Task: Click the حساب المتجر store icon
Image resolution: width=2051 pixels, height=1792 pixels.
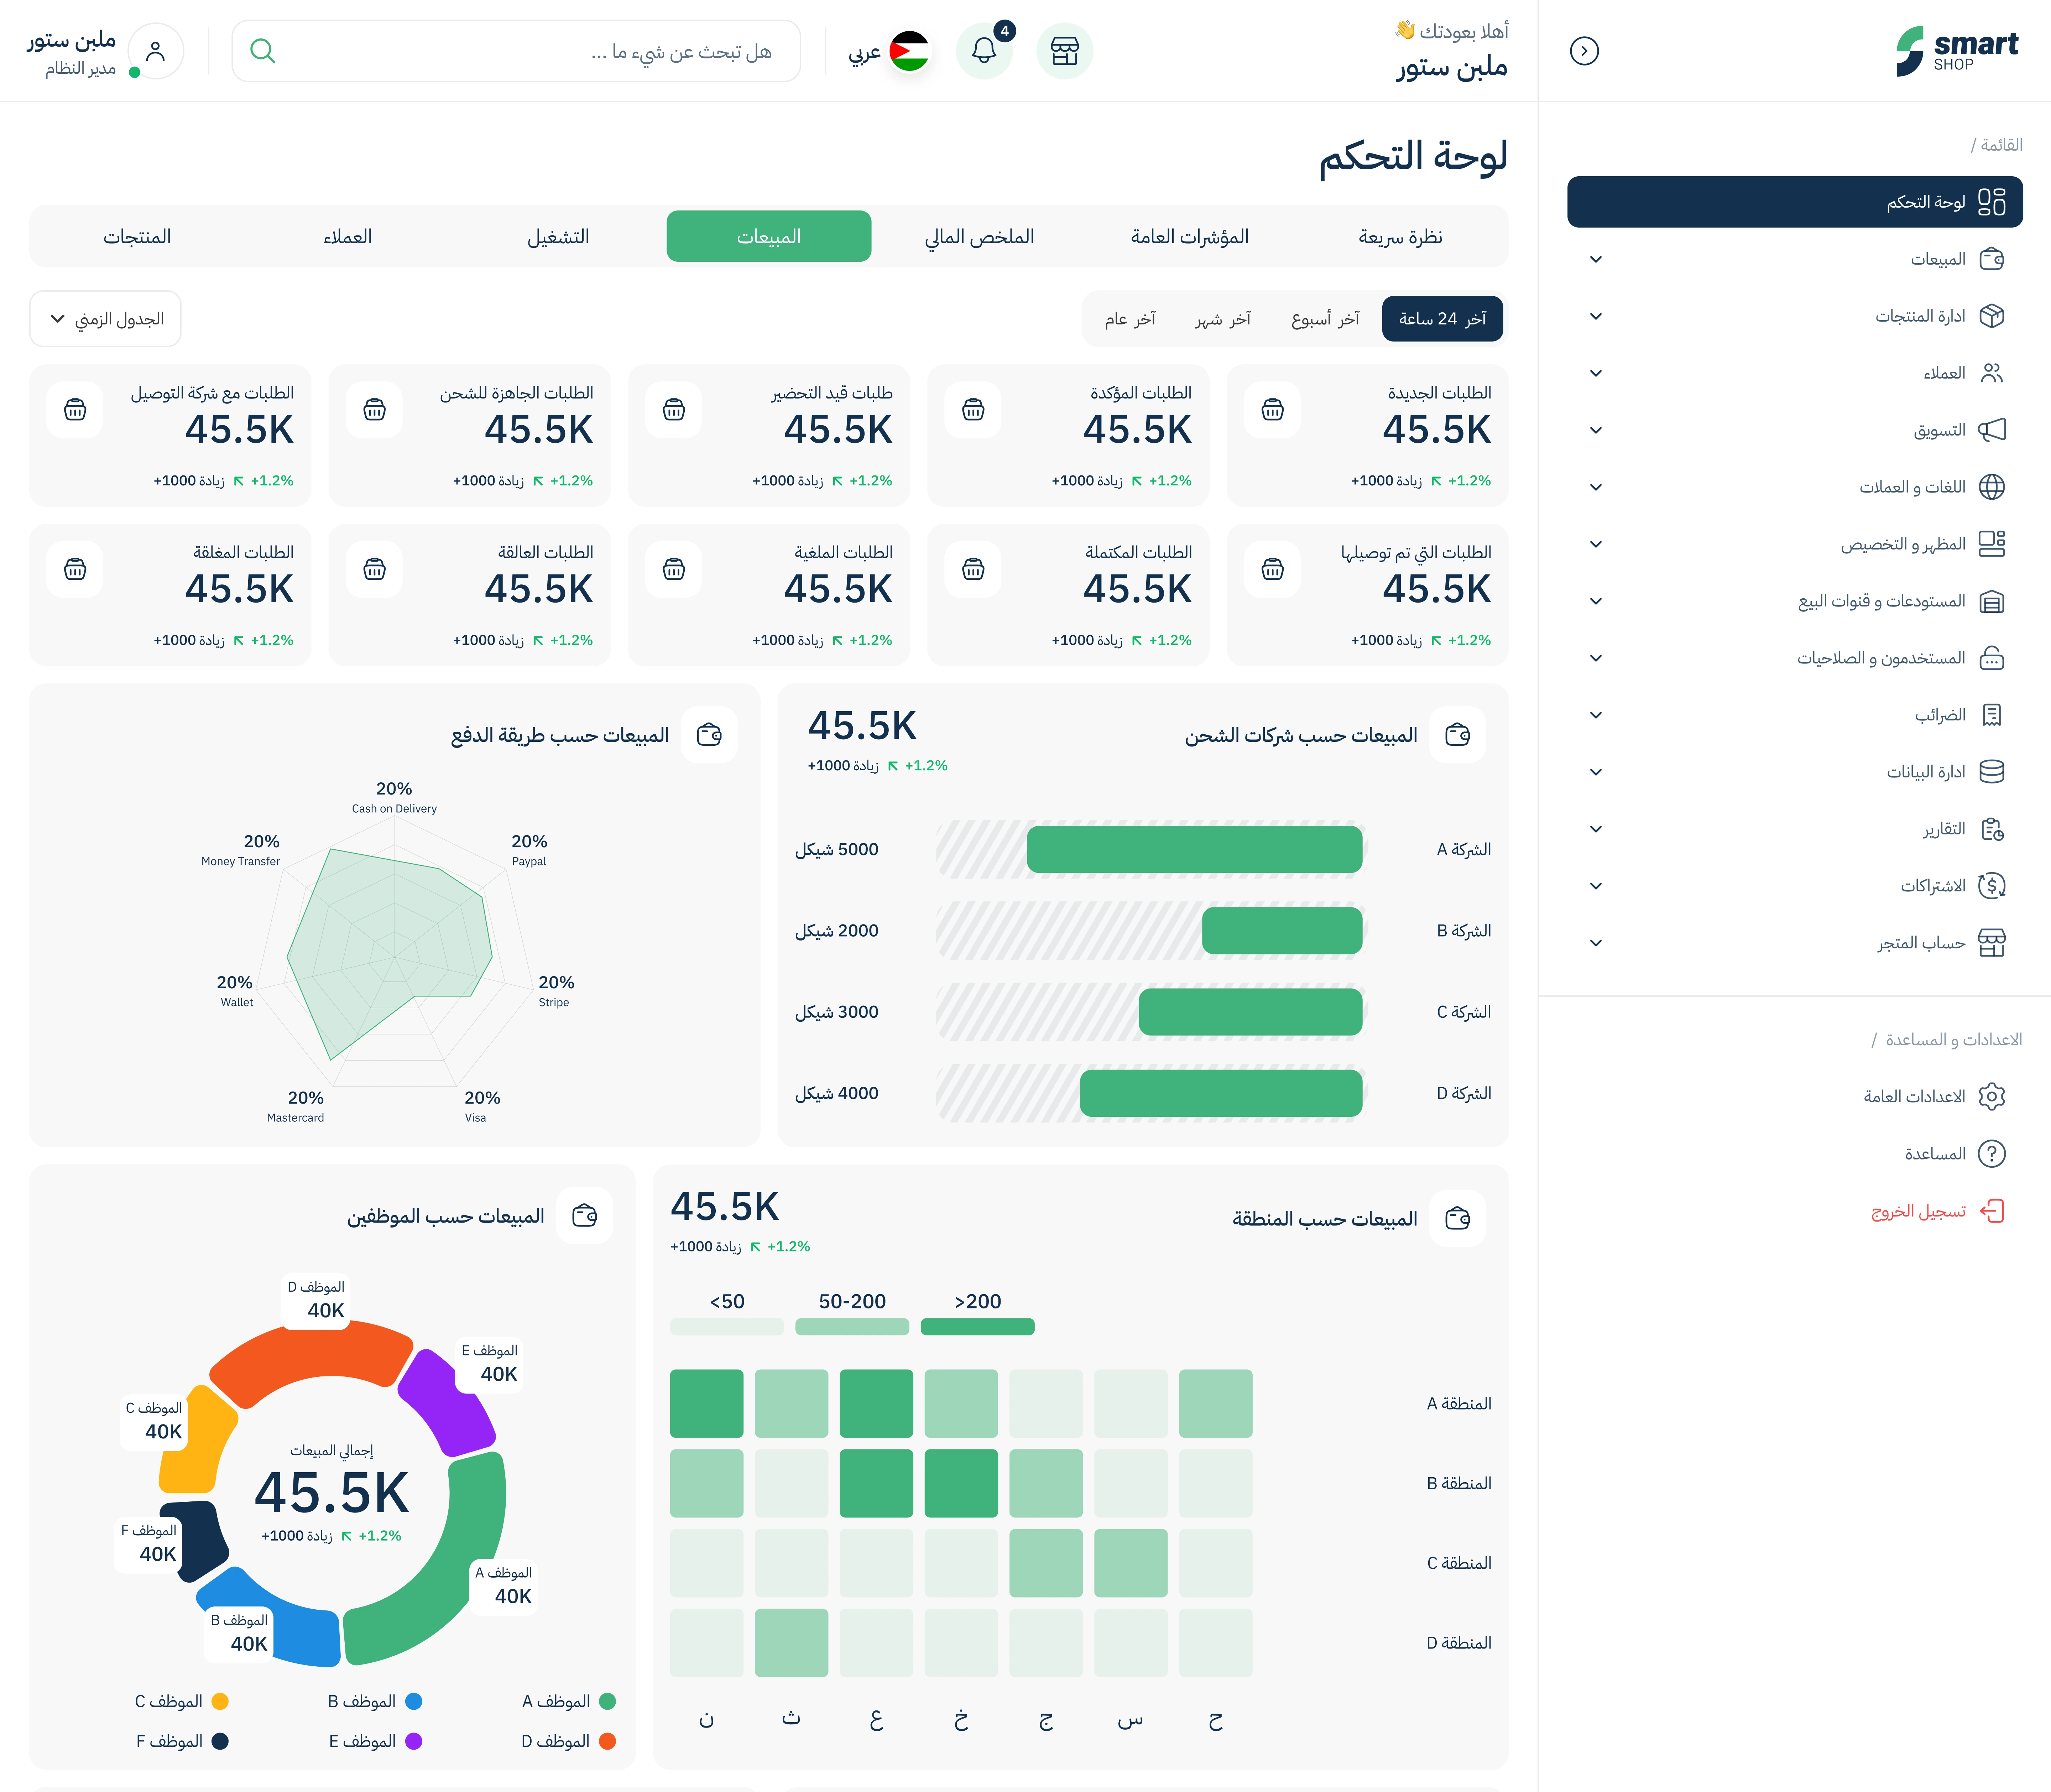Action: point(1992,943)
